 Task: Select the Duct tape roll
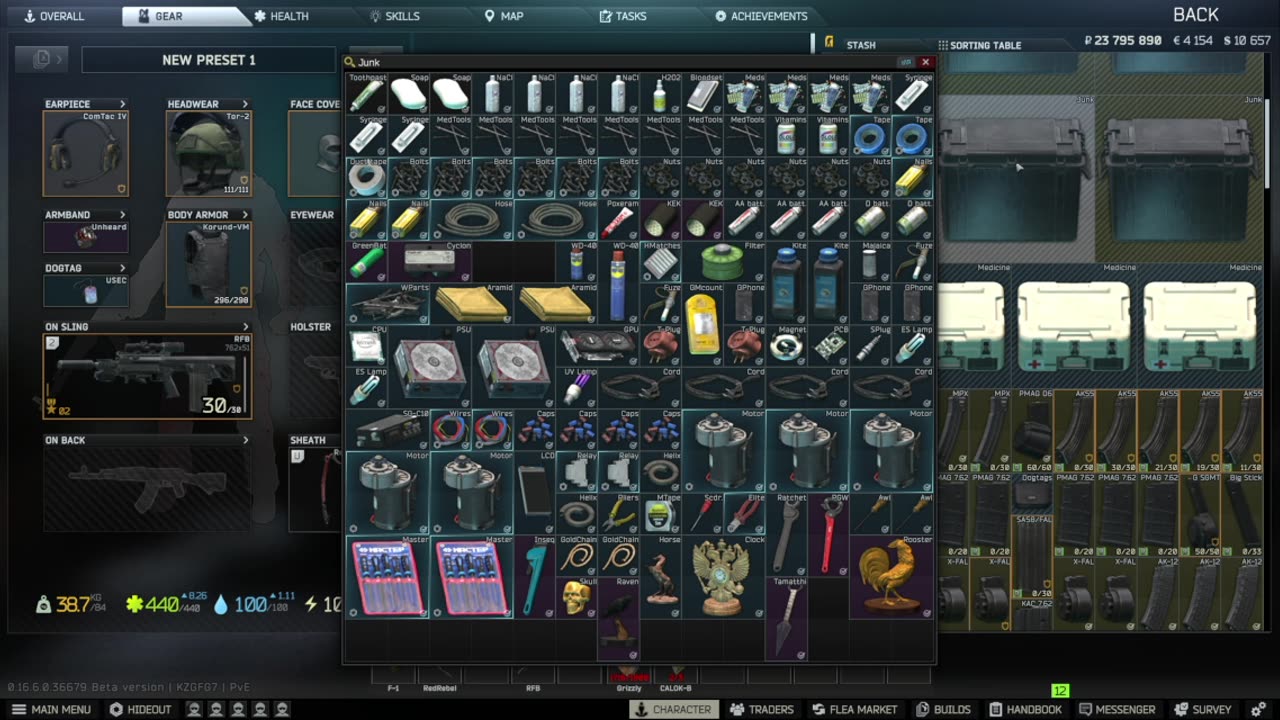tap(367, 177)
